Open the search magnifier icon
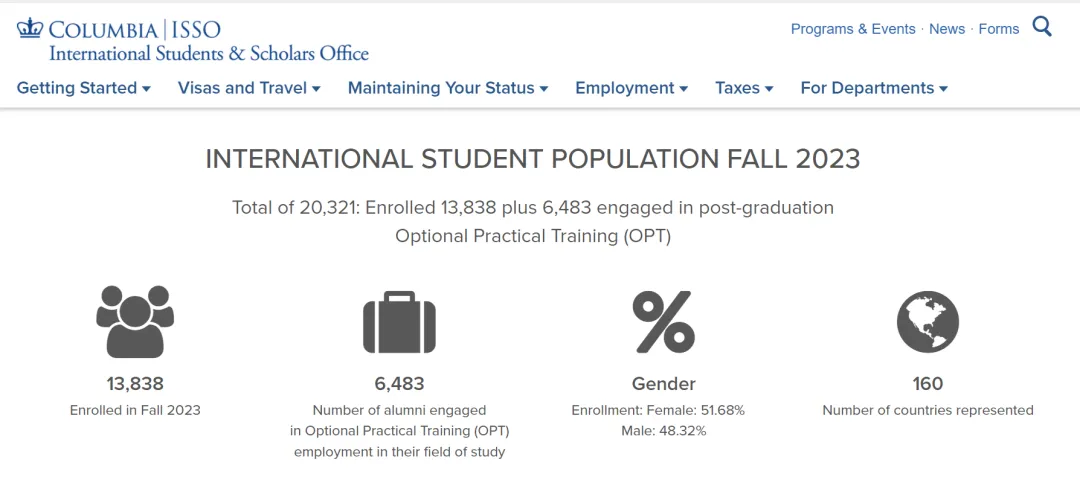 (1042, 28)
